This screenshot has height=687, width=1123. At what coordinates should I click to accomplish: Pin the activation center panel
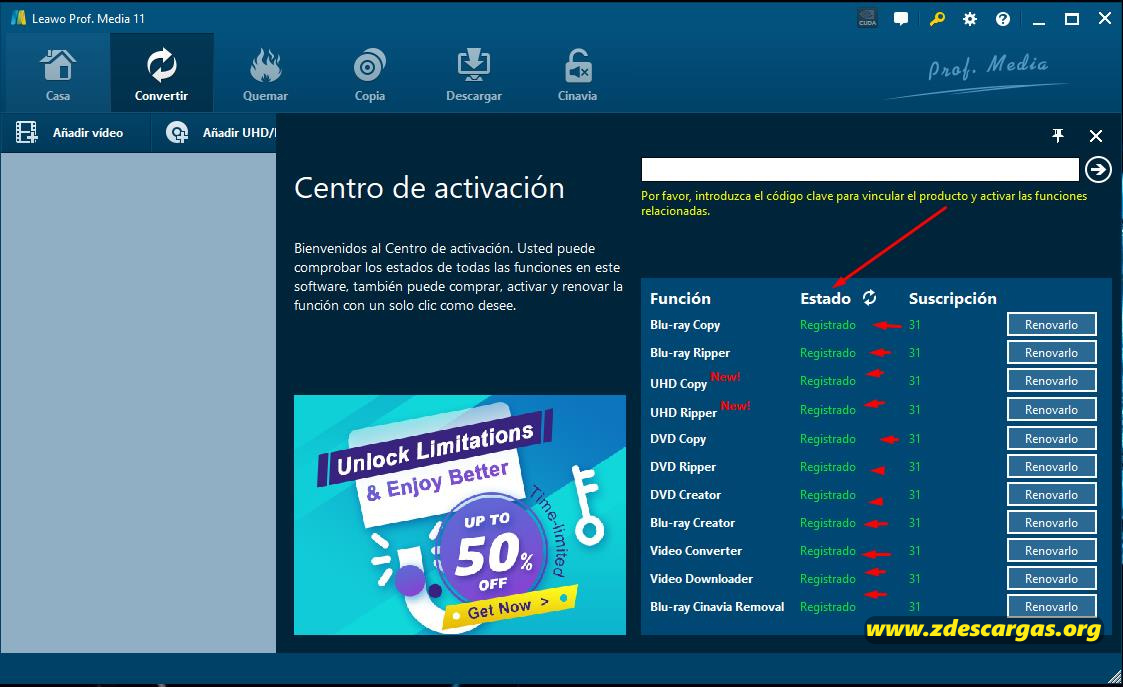click(1058, 135)
